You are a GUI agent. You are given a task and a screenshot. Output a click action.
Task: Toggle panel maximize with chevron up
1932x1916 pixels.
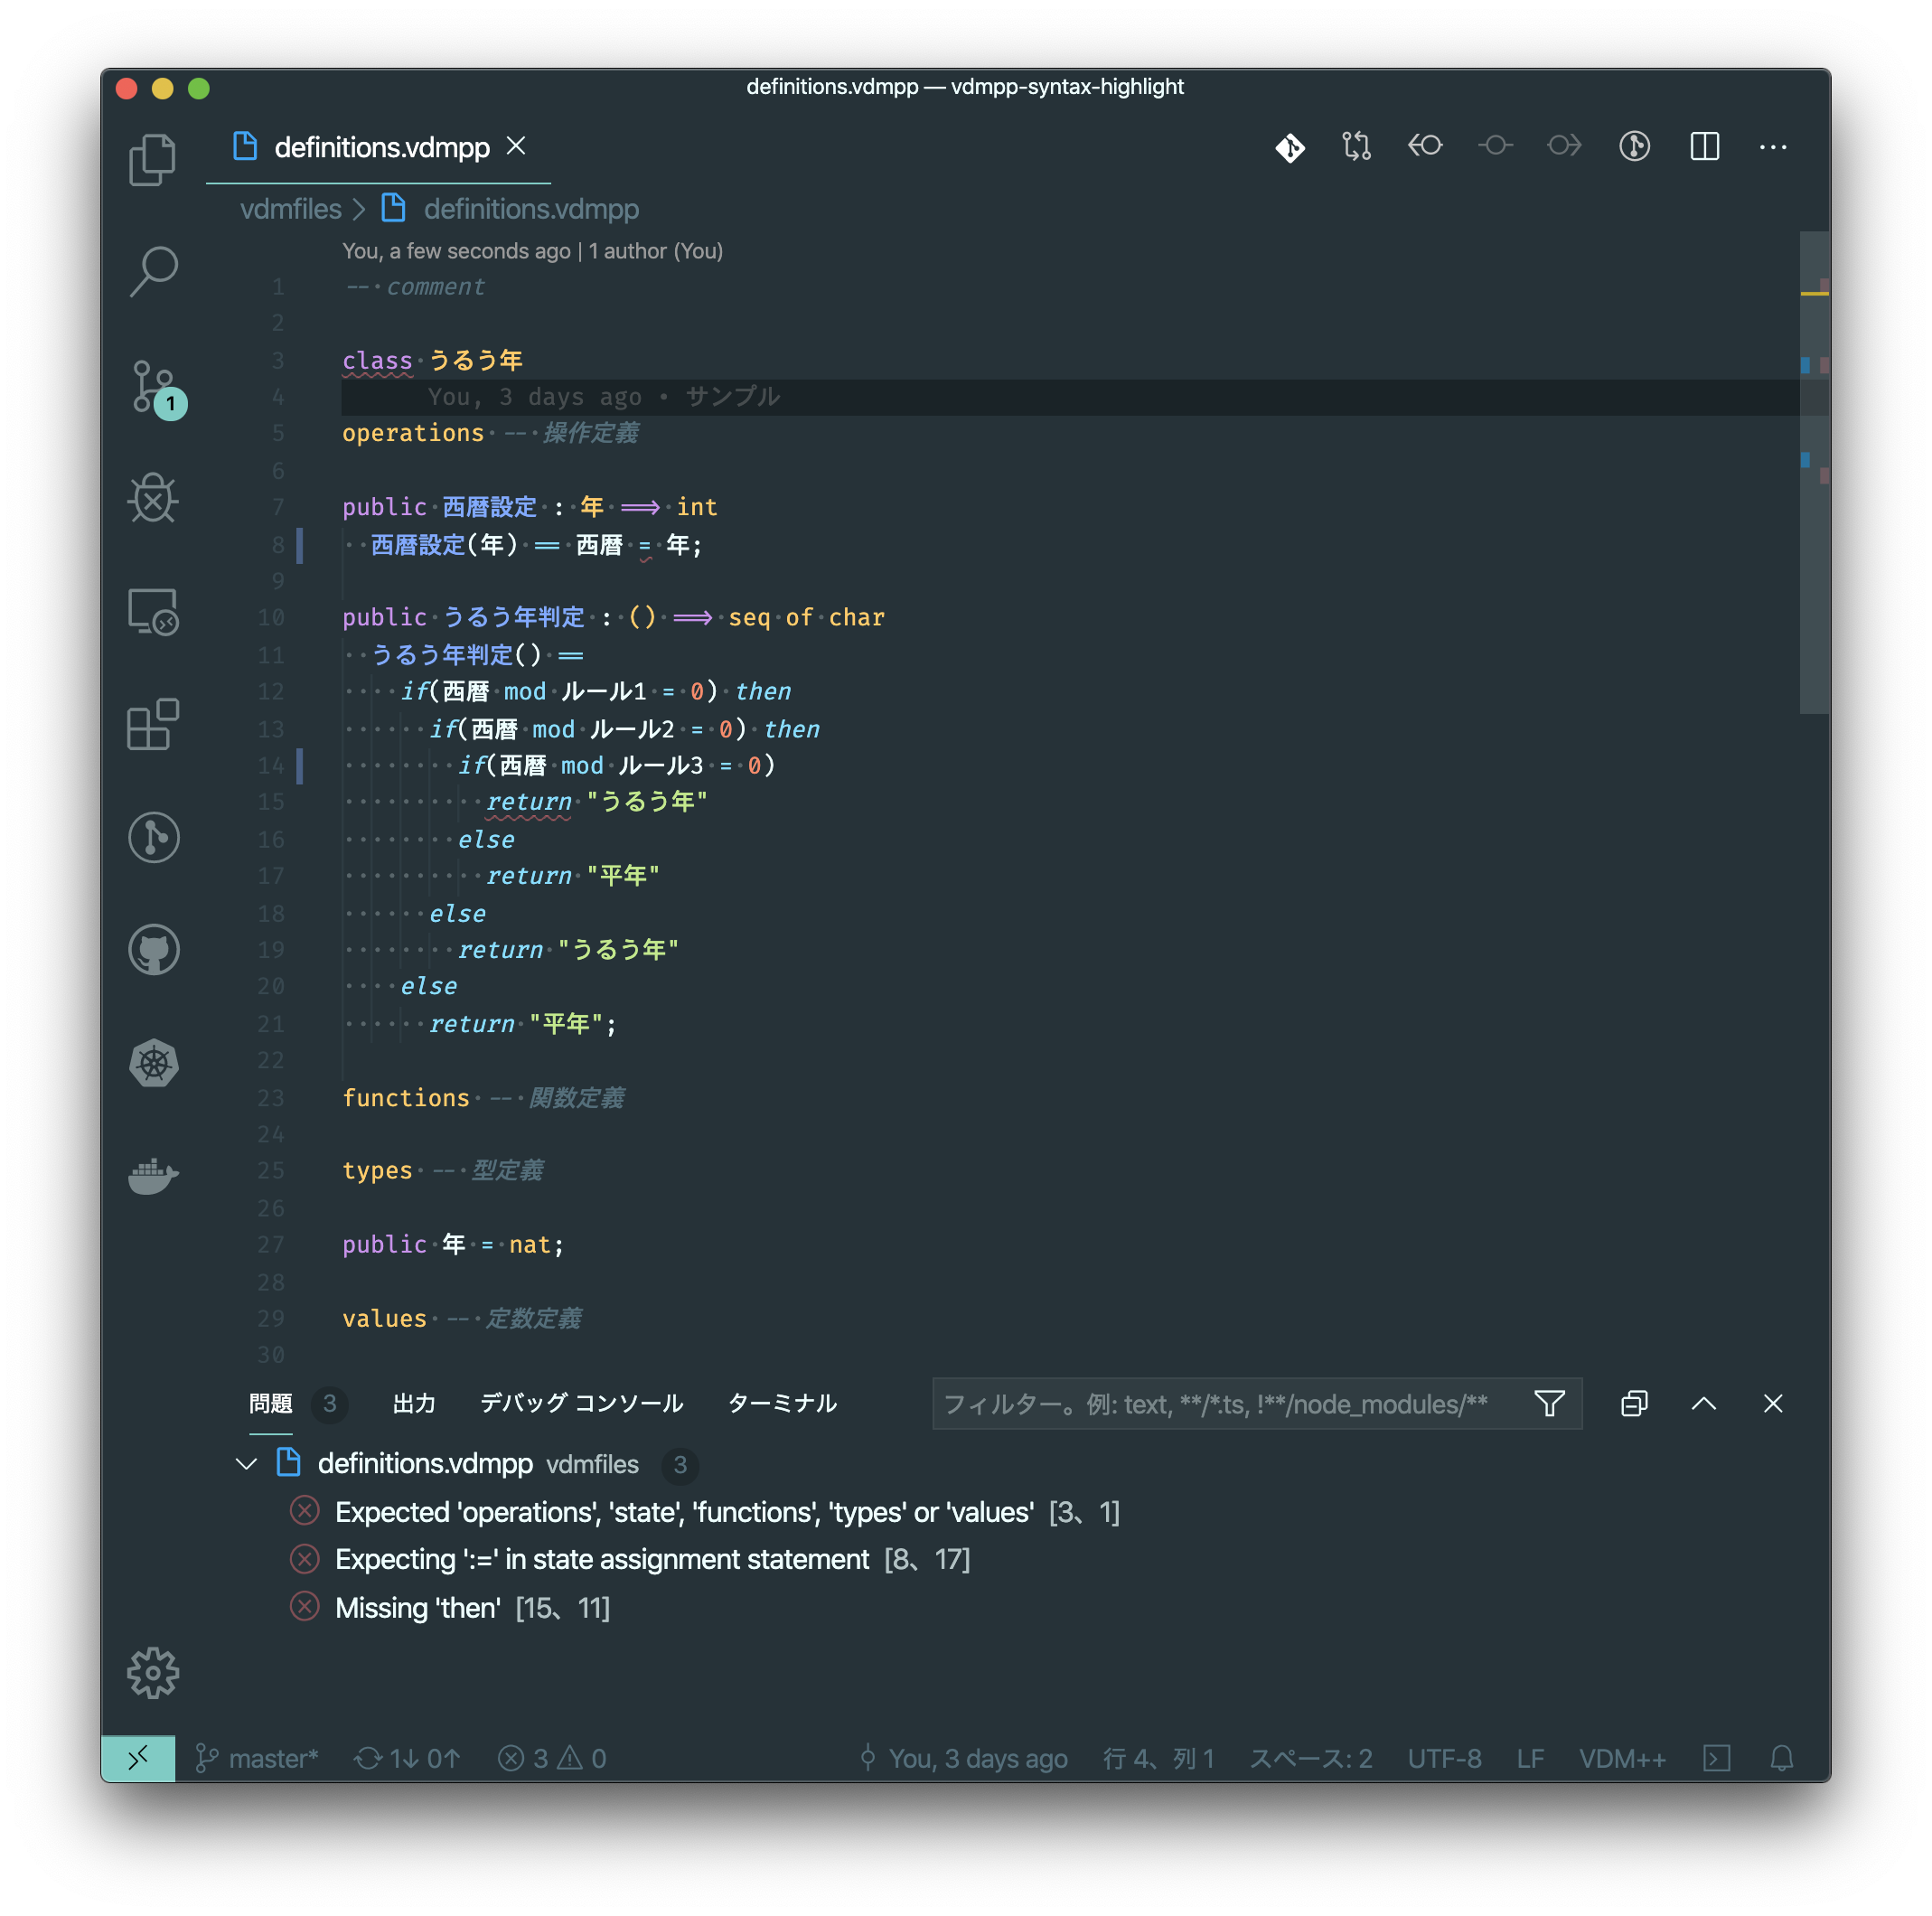[1703, 1403]
